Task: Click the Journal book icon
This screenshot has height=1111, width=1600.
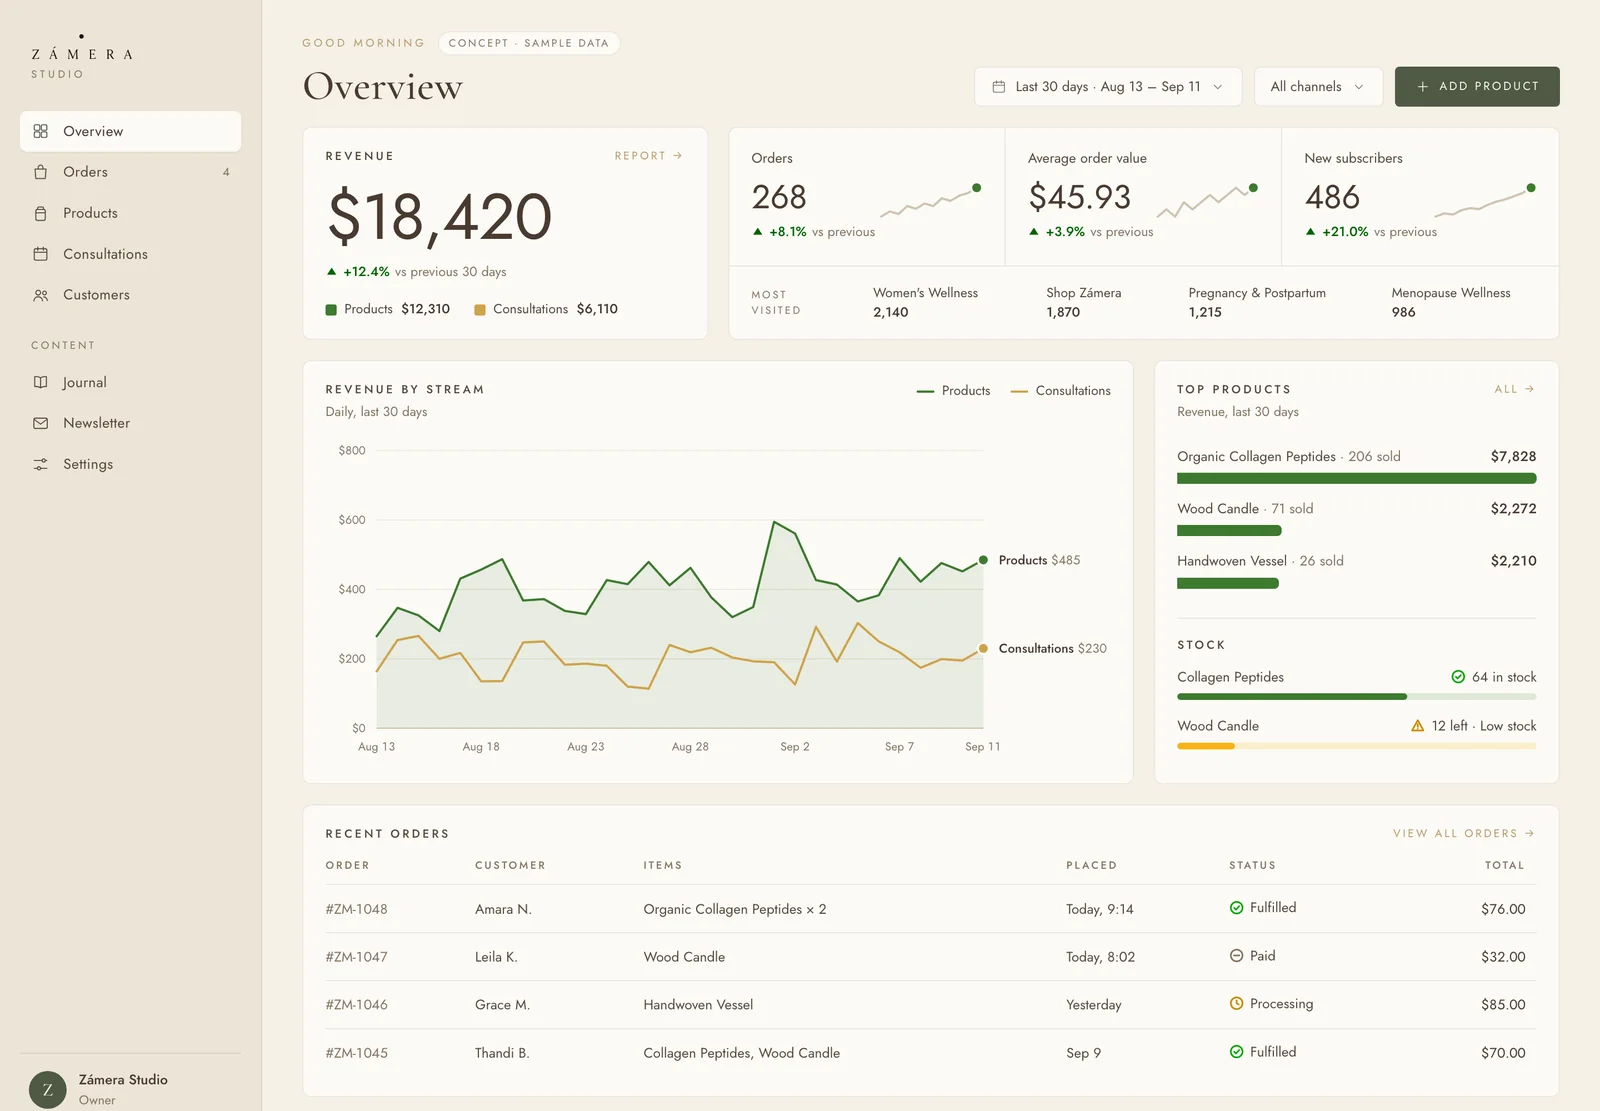Action: [x=41, y=382]
